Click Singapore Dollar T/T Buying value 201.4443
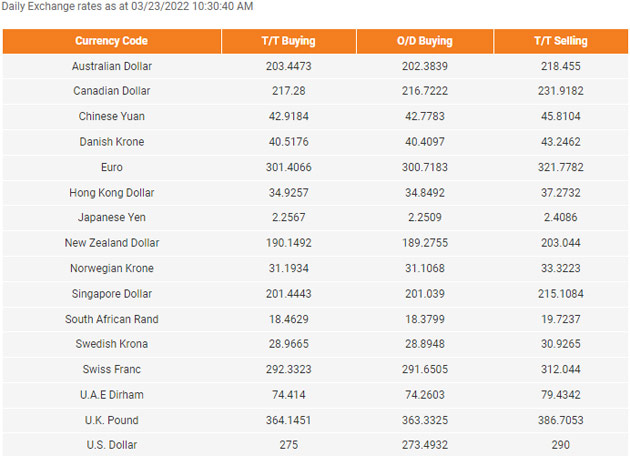This screenshot has height=456, width=630. (288, 294)
